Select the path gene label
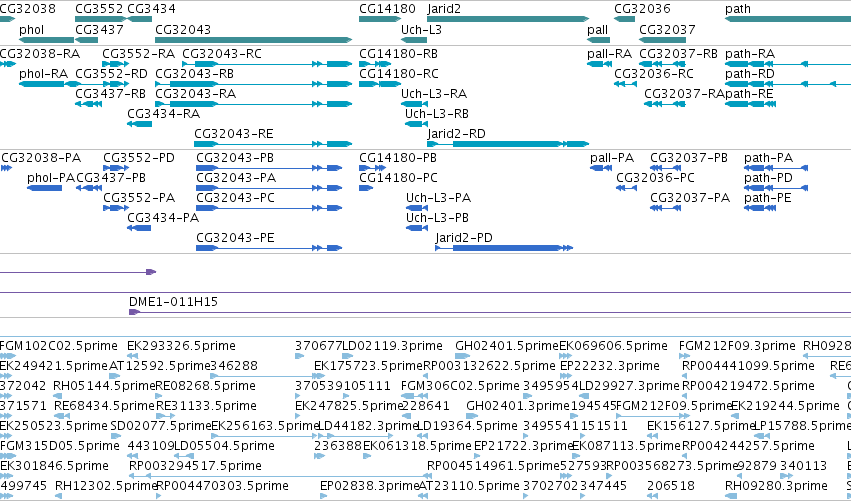This screenshot has width=851, height=501. [x=738, y=9]
